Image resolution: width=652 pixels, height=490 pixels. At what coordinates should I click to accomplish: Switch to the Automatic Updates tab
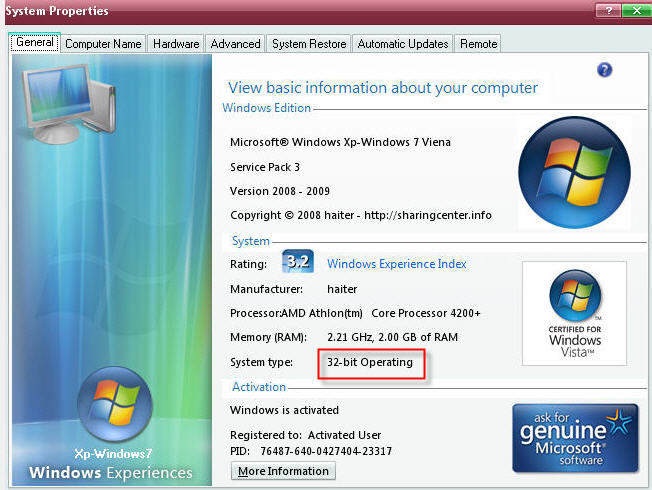(403, 44)
